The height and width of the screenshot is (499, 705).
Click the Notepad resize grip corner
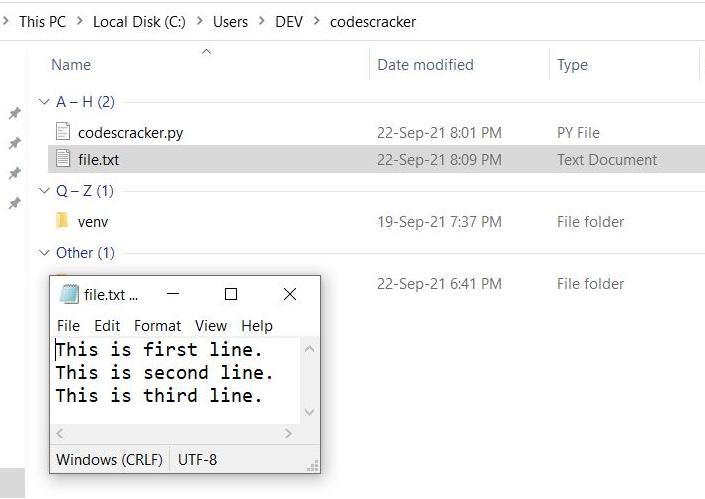click(x=313, y=465)
